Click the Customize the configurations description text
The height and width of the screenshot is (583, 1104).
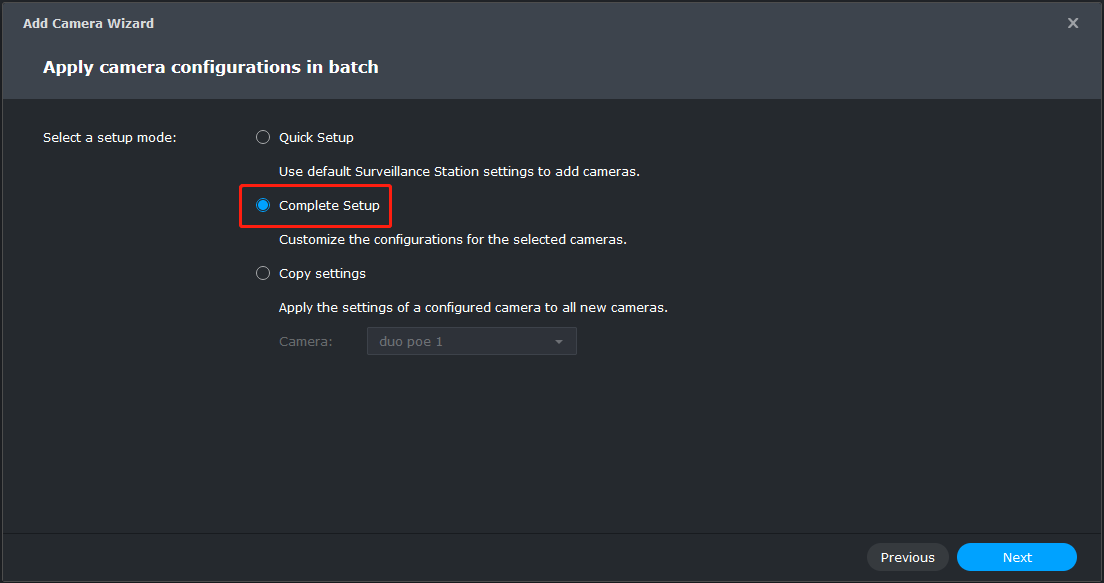pos(453,239)
